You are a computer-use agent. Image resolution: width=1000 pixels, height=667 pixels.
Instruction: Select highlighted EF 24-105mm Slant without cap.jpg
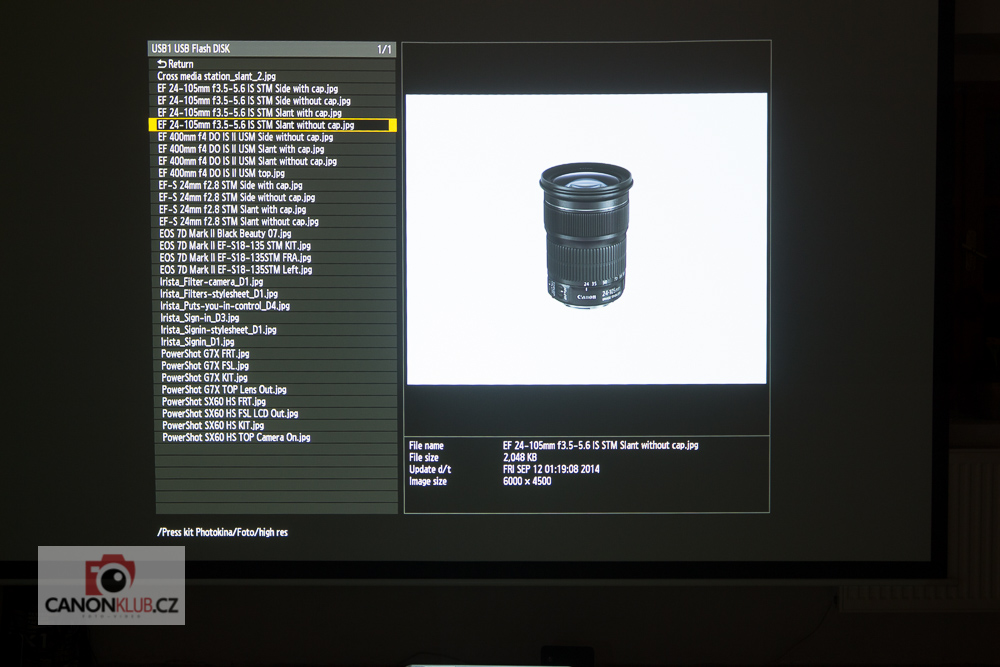[x=255, y=125]
